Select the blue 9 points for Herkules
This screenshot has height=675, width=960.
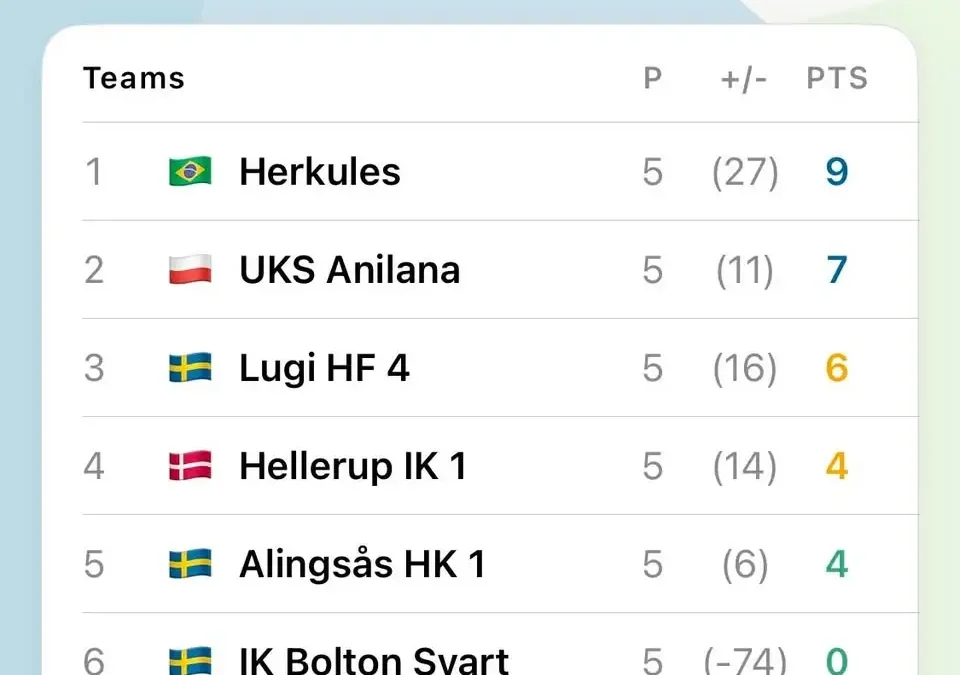tap(837, 172)
